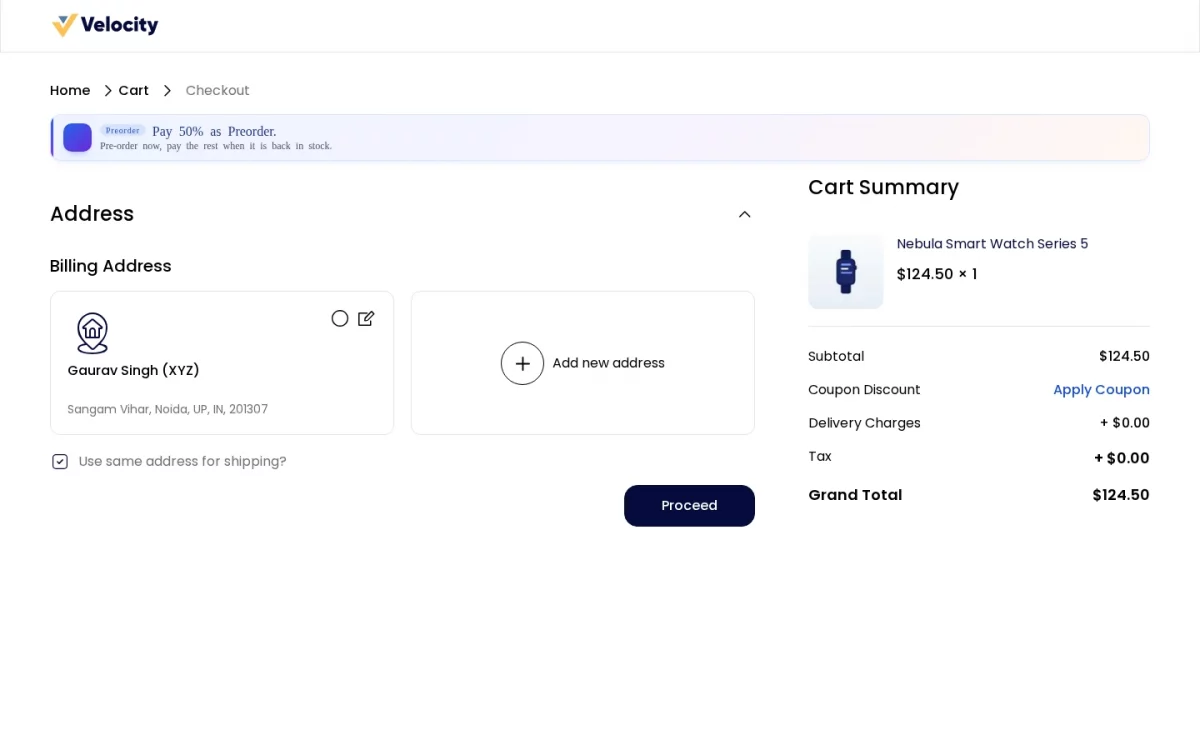Click the Apply Coupon link
The height and width of the screenshot is (750, 1200).
pyautogui.click(x=1101, y=390)
